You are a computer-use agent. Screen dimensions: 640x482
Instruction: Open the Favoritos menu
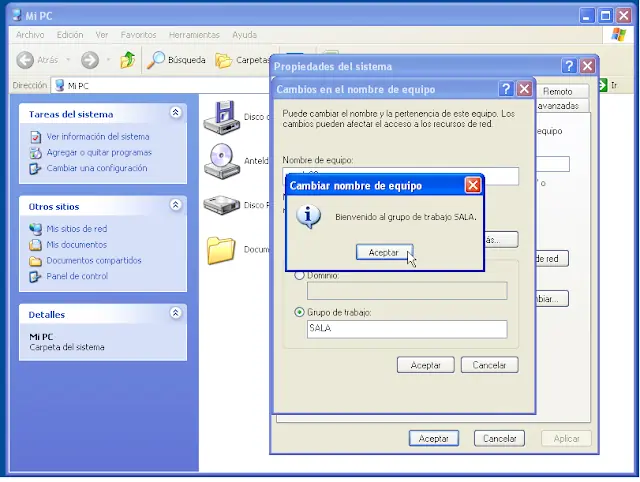(138, 35)
